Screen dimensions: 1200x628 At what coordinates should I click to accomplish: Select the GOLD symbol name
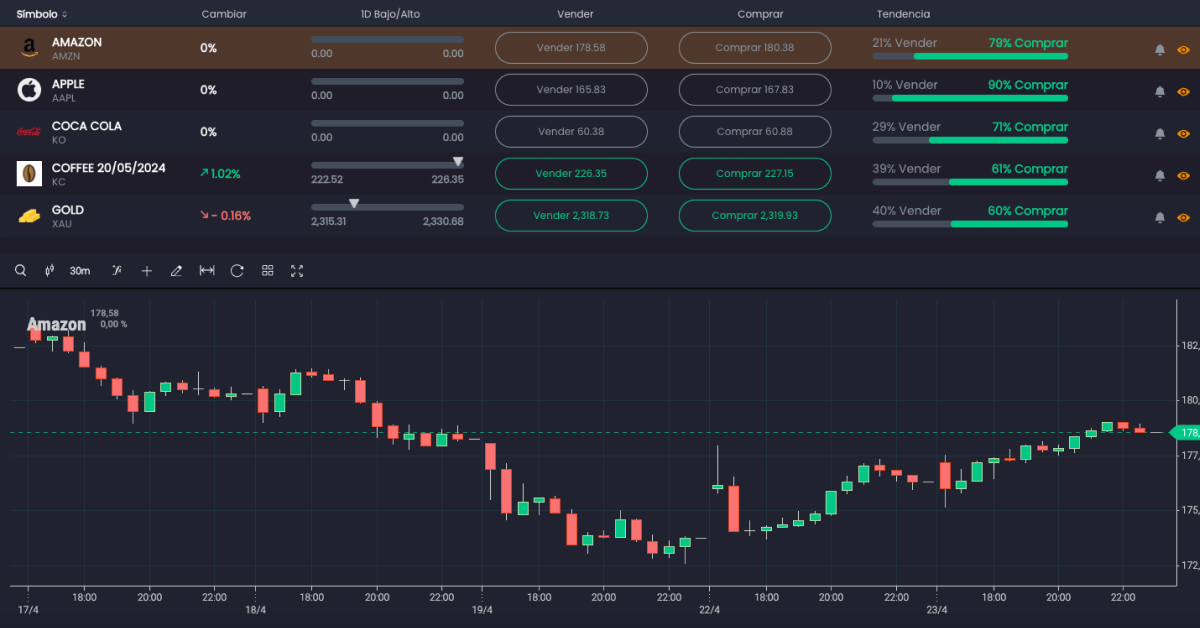(68, 210)
